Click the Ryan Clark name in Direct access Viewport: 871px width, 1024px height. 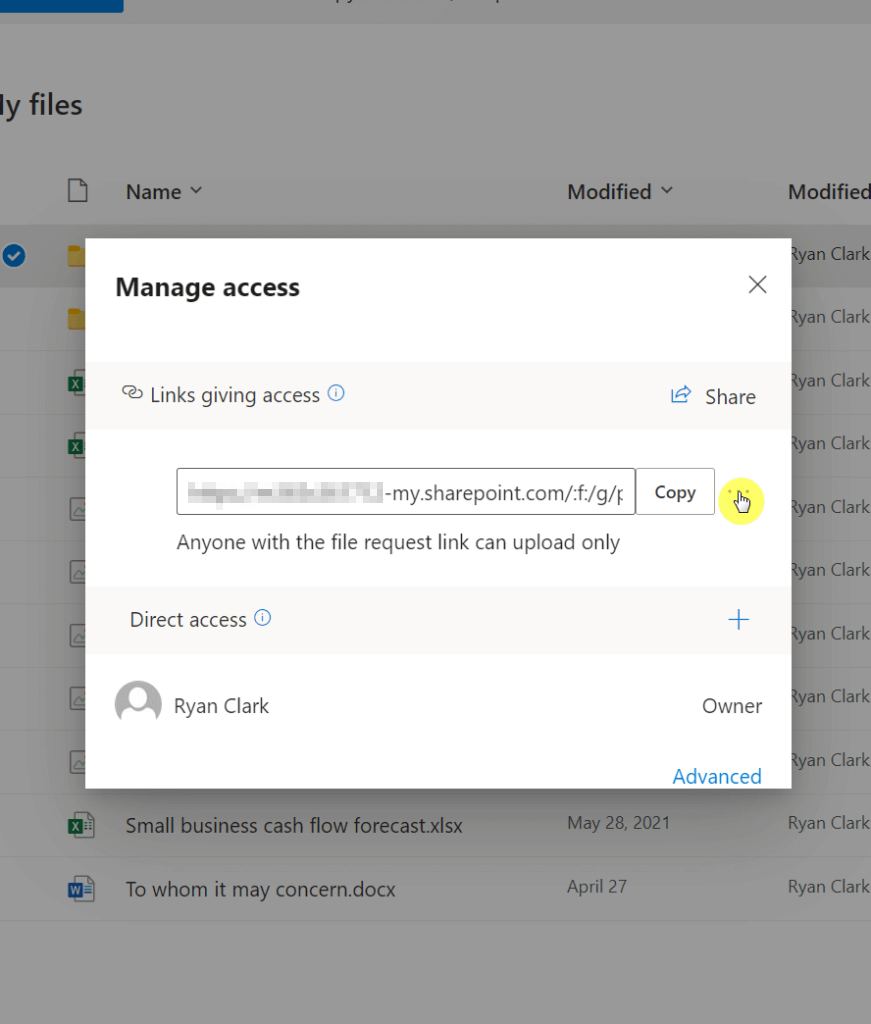(x=221, y=706)
